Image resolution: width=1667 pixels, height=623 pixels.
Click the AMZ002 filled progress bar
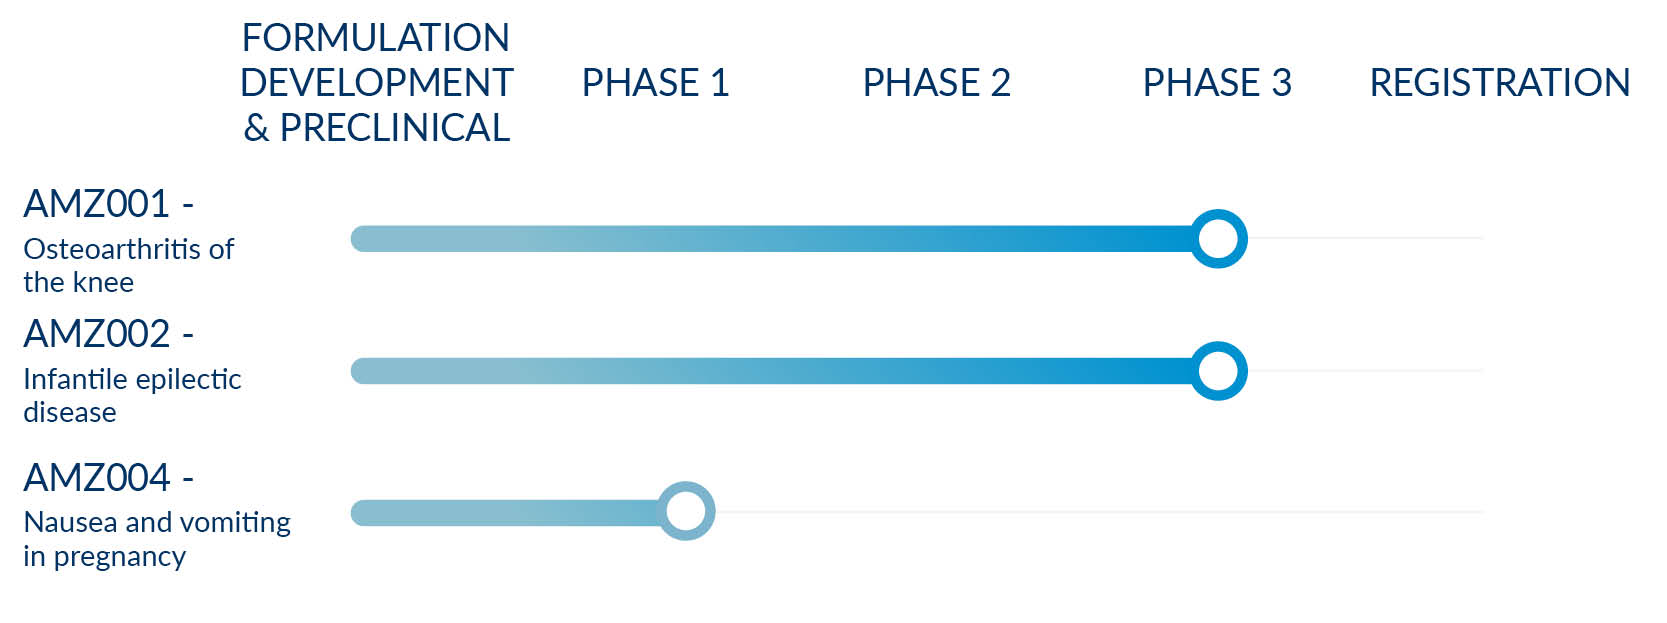[770, 371]
